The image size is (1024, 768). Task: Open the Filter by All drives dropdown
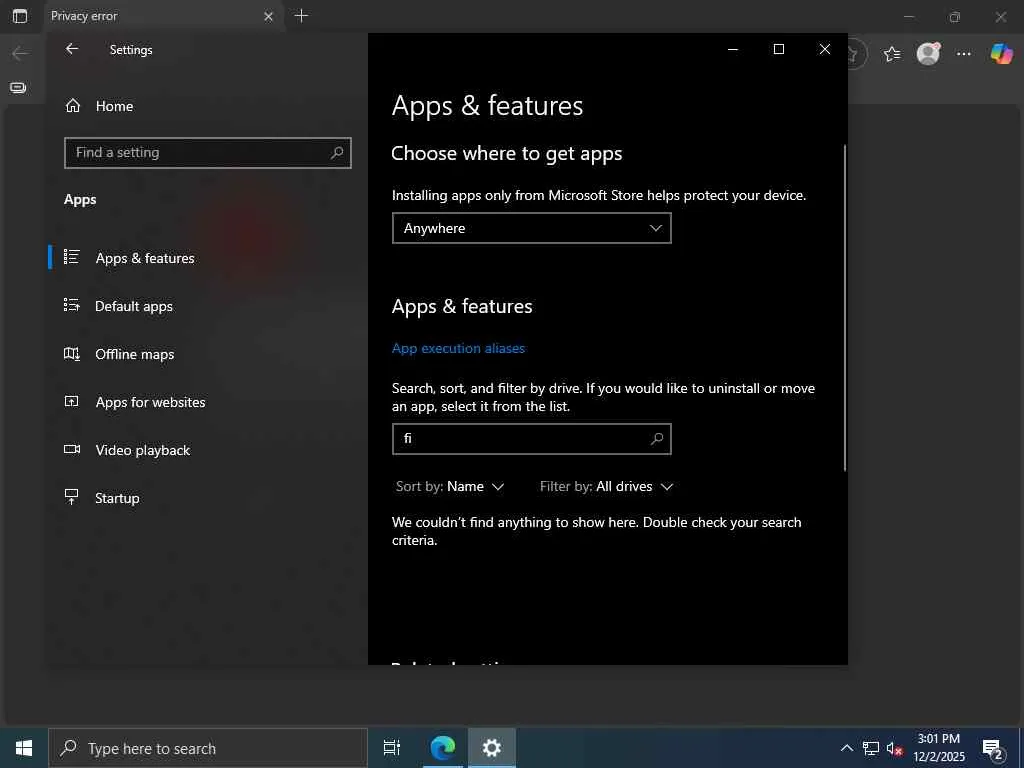[x=606, y=487]
